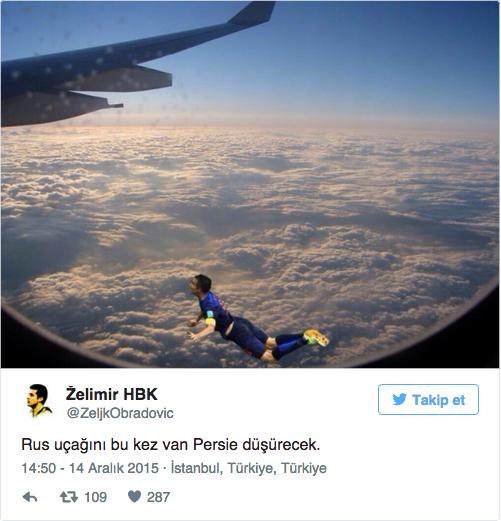
Task: Open the @ZeljkObradovic handle link
Action: click(x=120, y=413)
